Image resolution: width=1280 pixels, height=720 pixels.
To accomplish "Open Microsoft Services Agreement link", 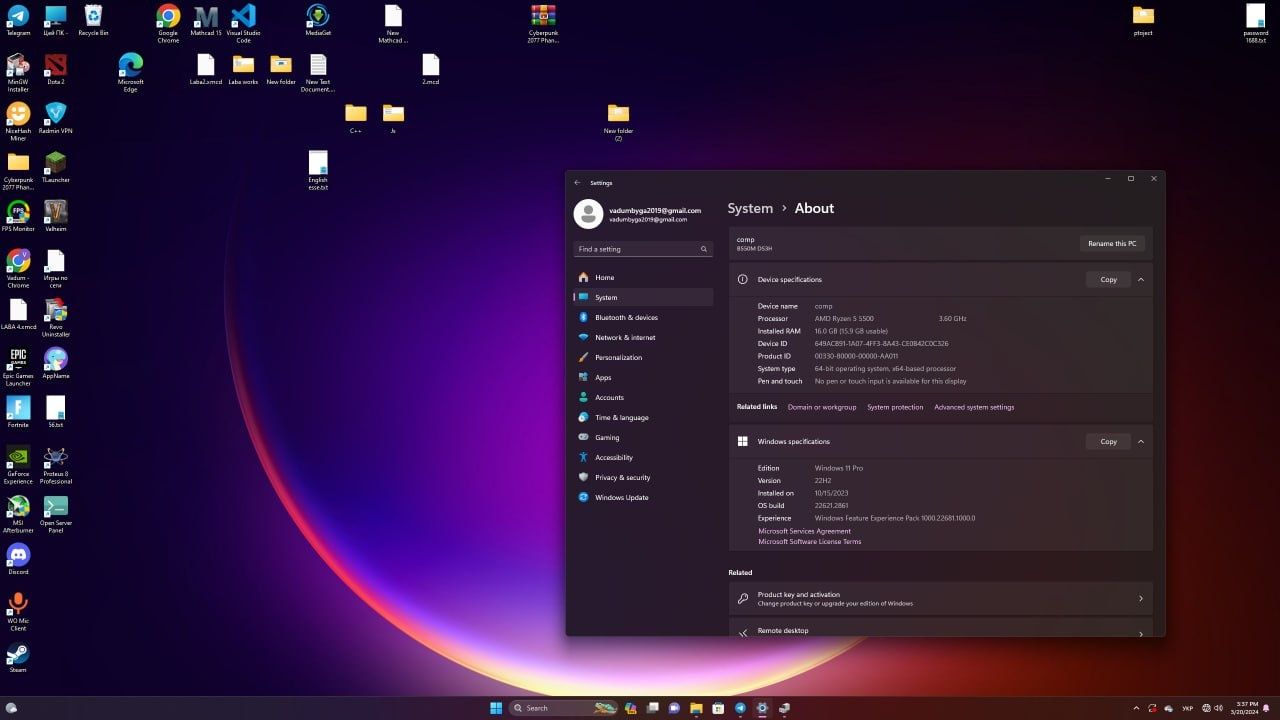I will (x=804, y=531).
